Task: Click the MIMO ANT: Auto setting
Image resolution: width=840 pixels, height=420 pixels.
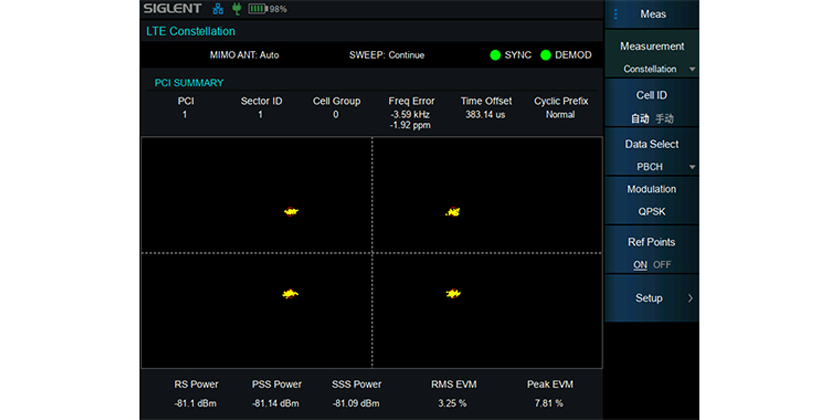Action: click(244, 55)
